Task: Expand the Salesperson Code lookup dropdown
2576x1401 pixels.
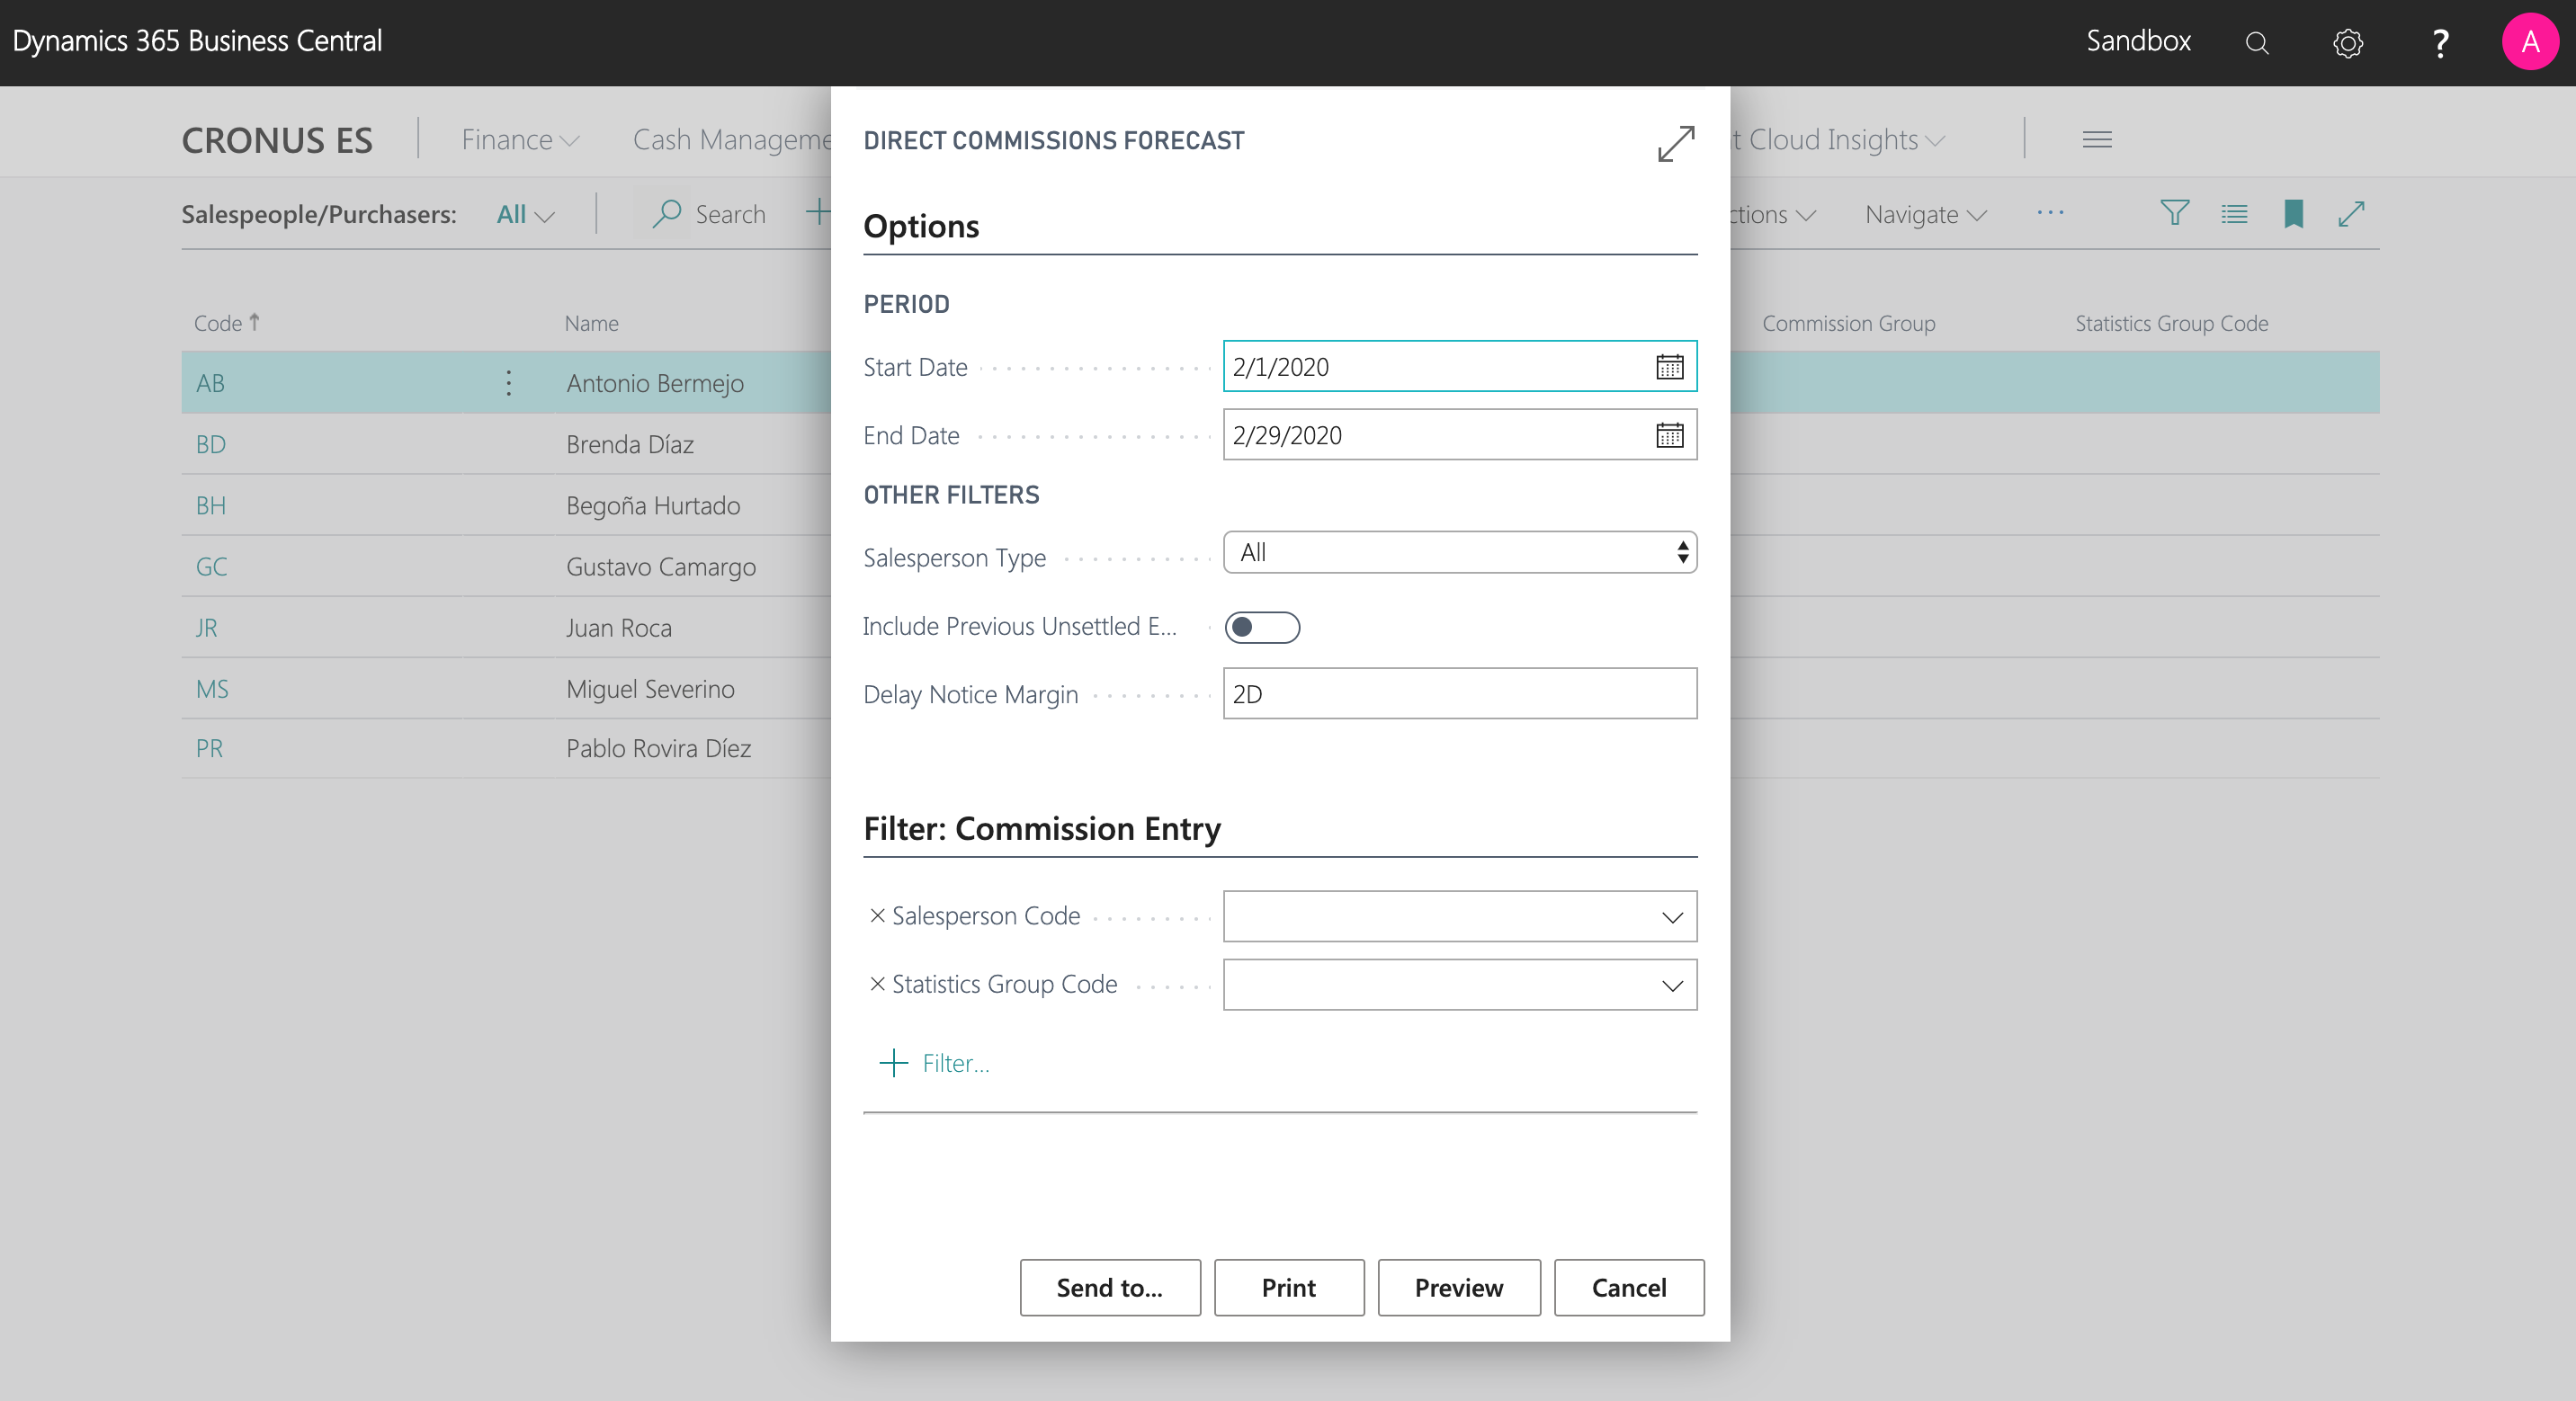Action: point(1671,917)
